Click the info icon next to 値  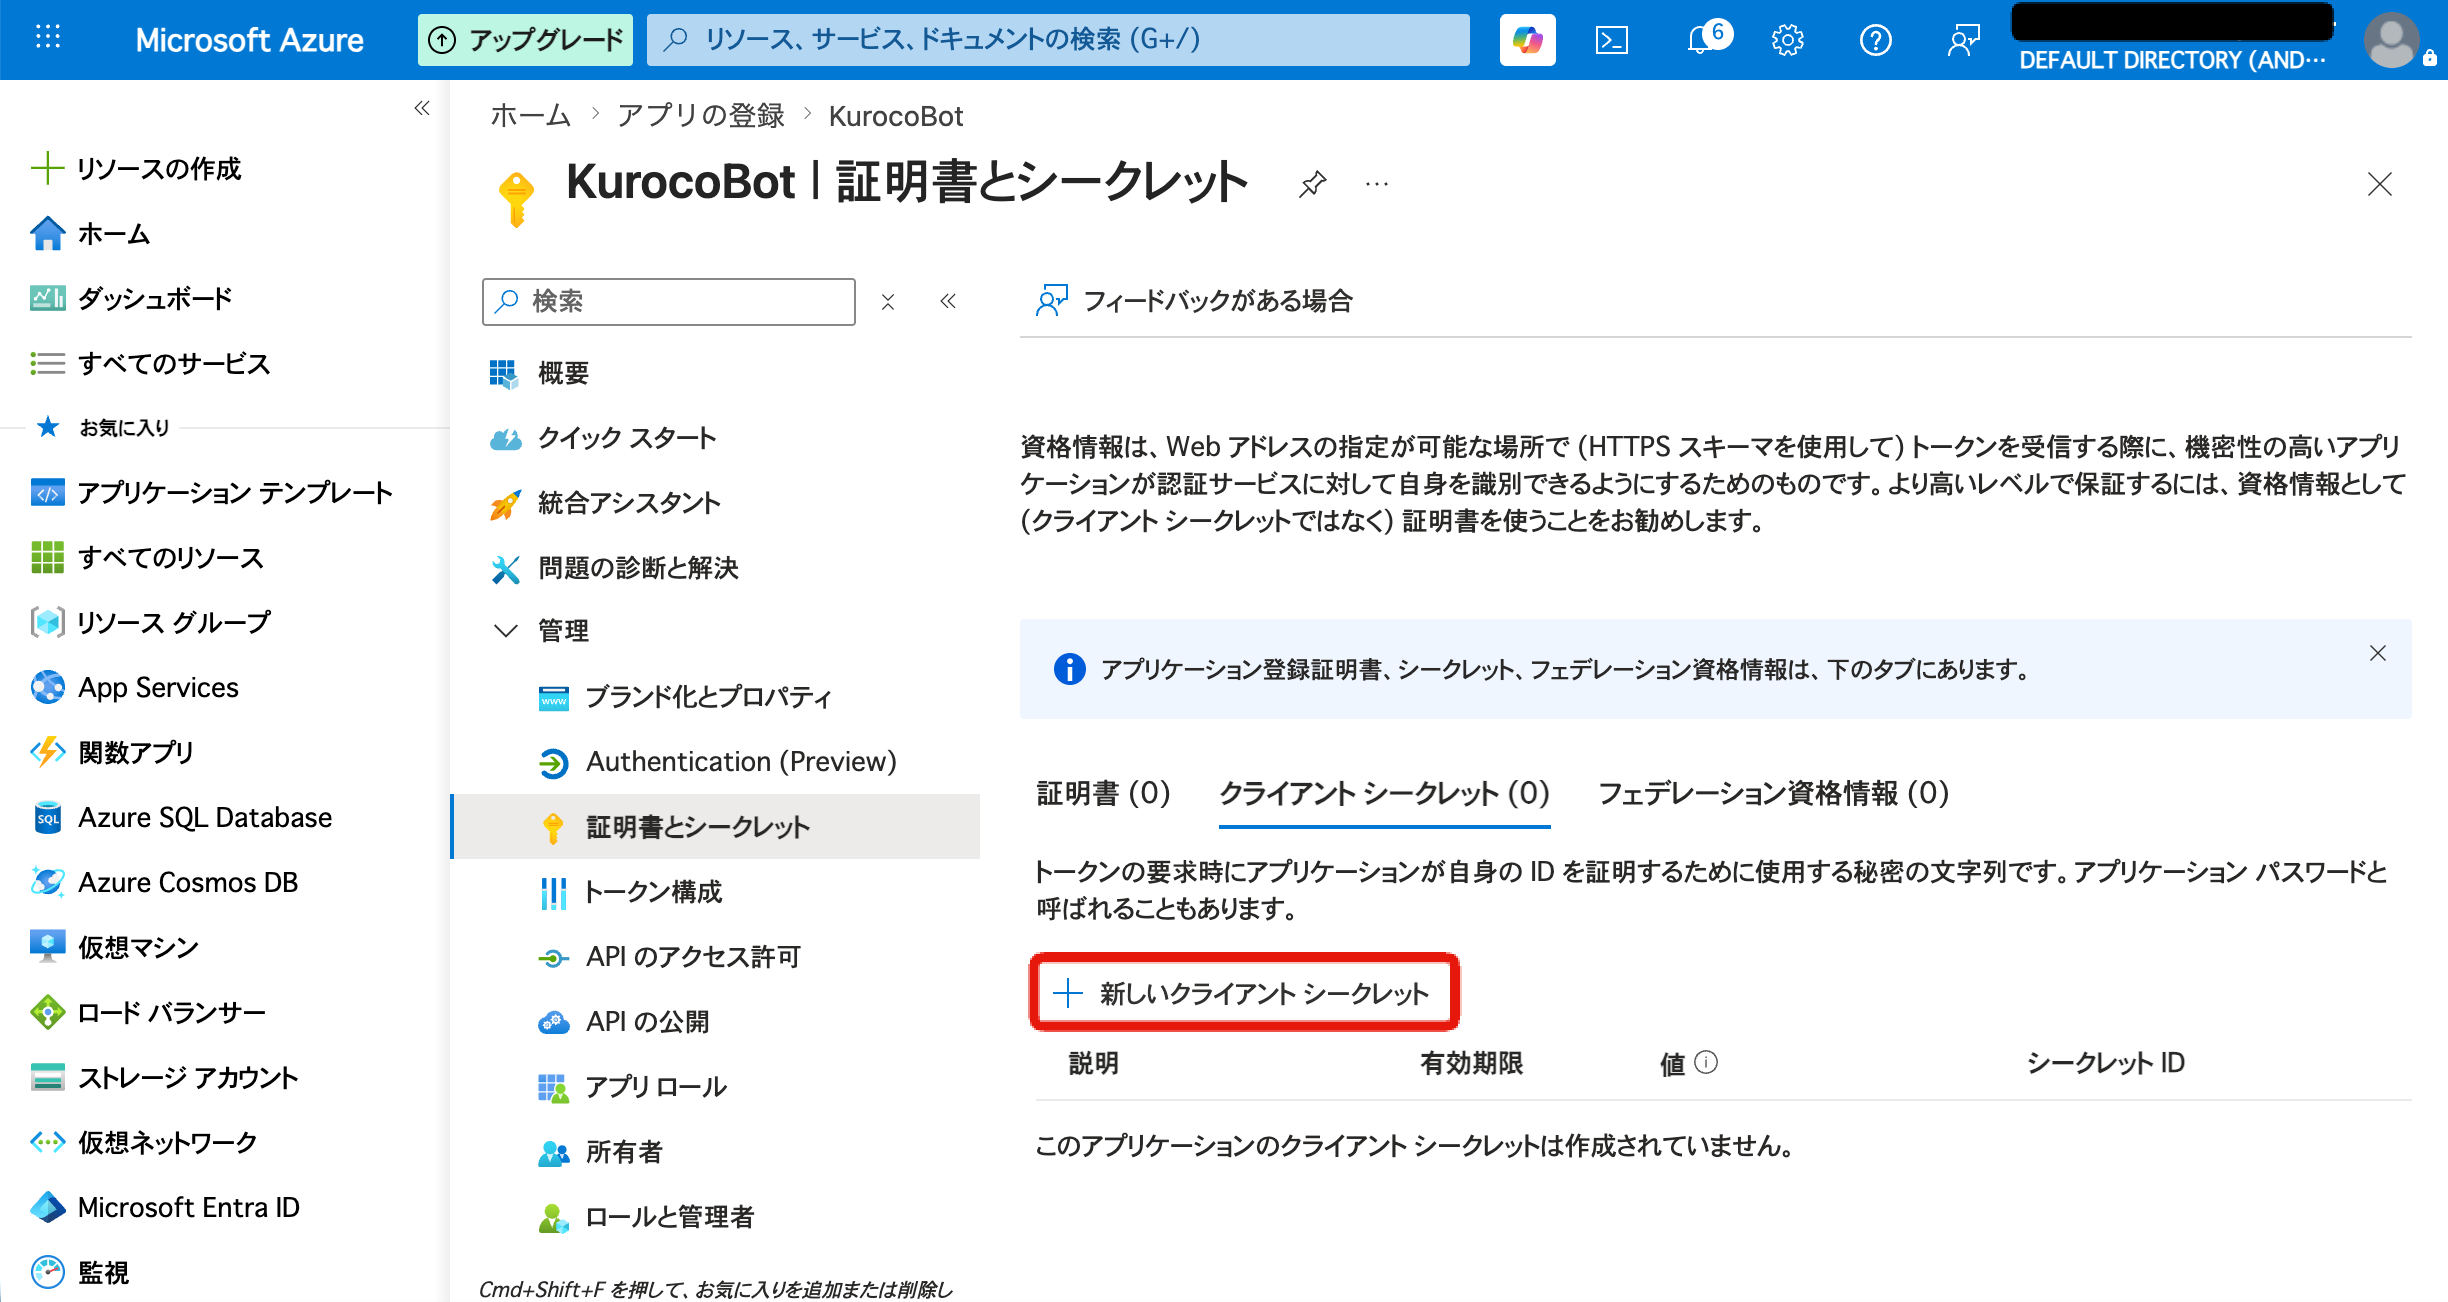point(1707,1062)
